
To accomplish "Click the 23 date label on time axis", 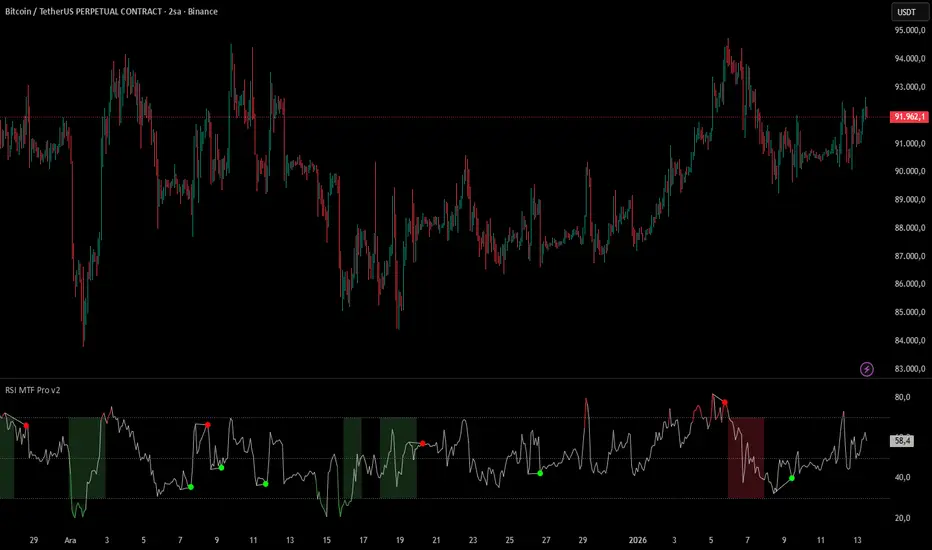I will tap(473, 540).
